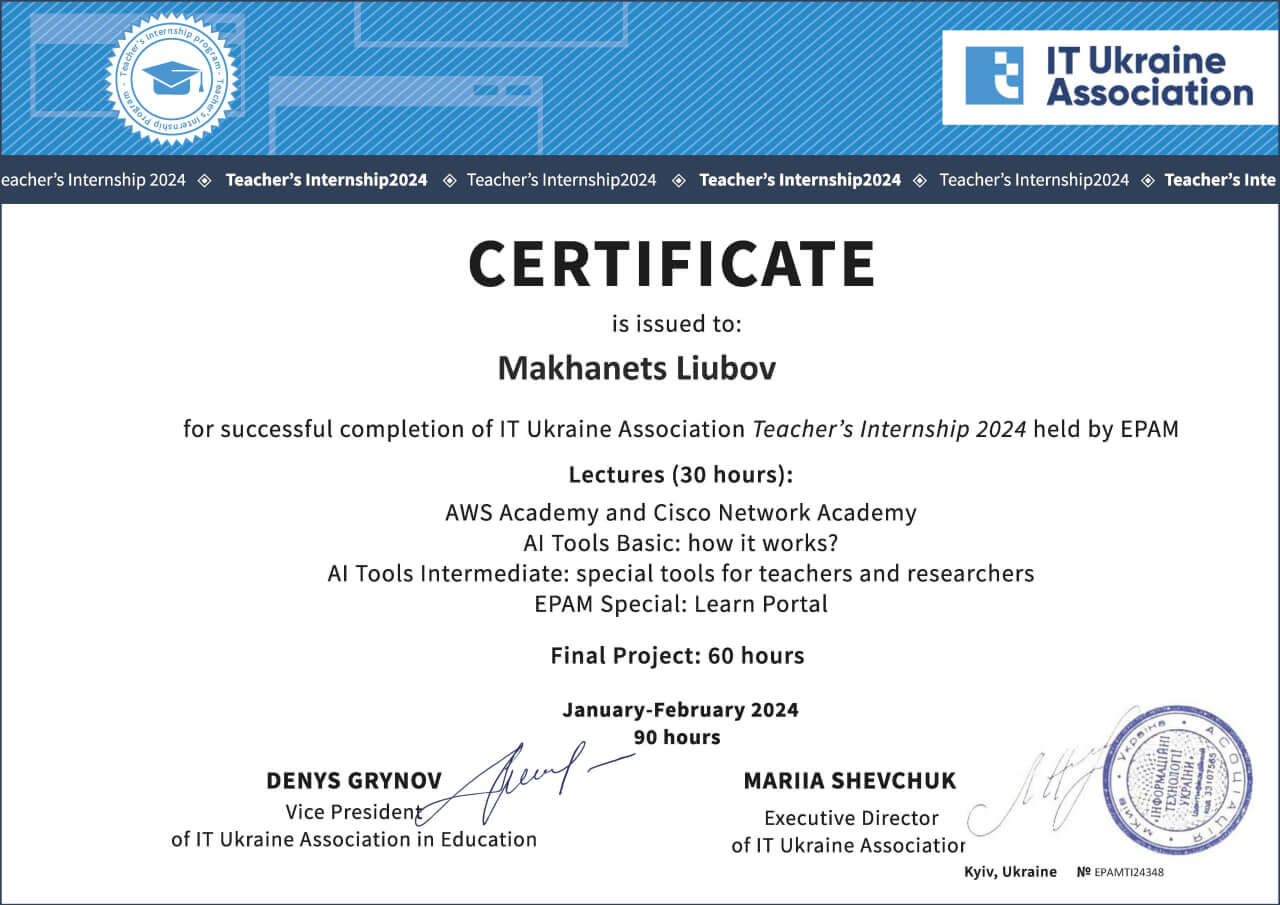
Task: Click the 'is issued to:' line
Action: click(677, 324)
